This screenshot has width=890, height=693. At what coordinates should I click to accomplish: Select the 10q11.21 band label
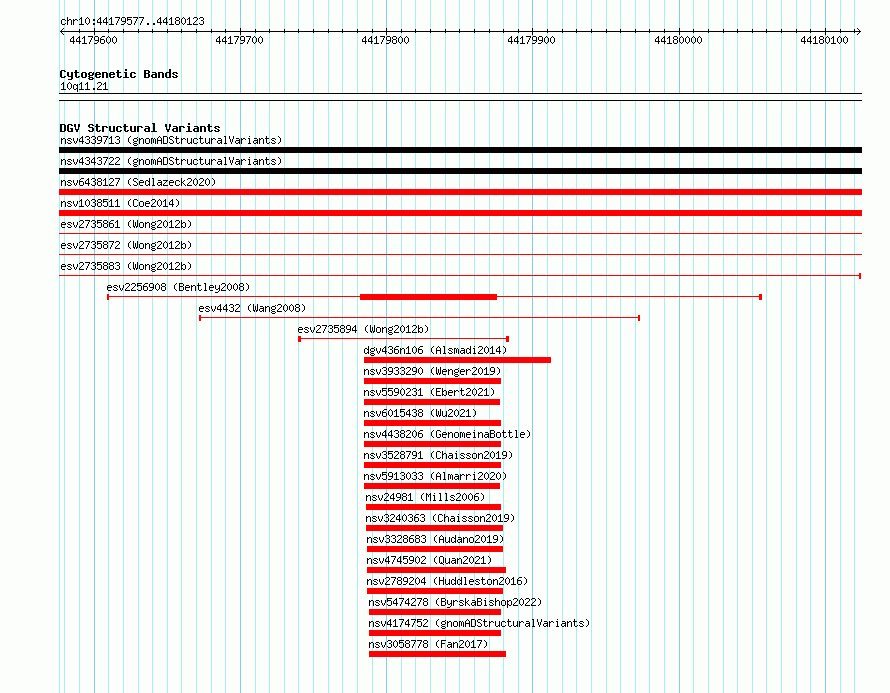coord(84,86)
